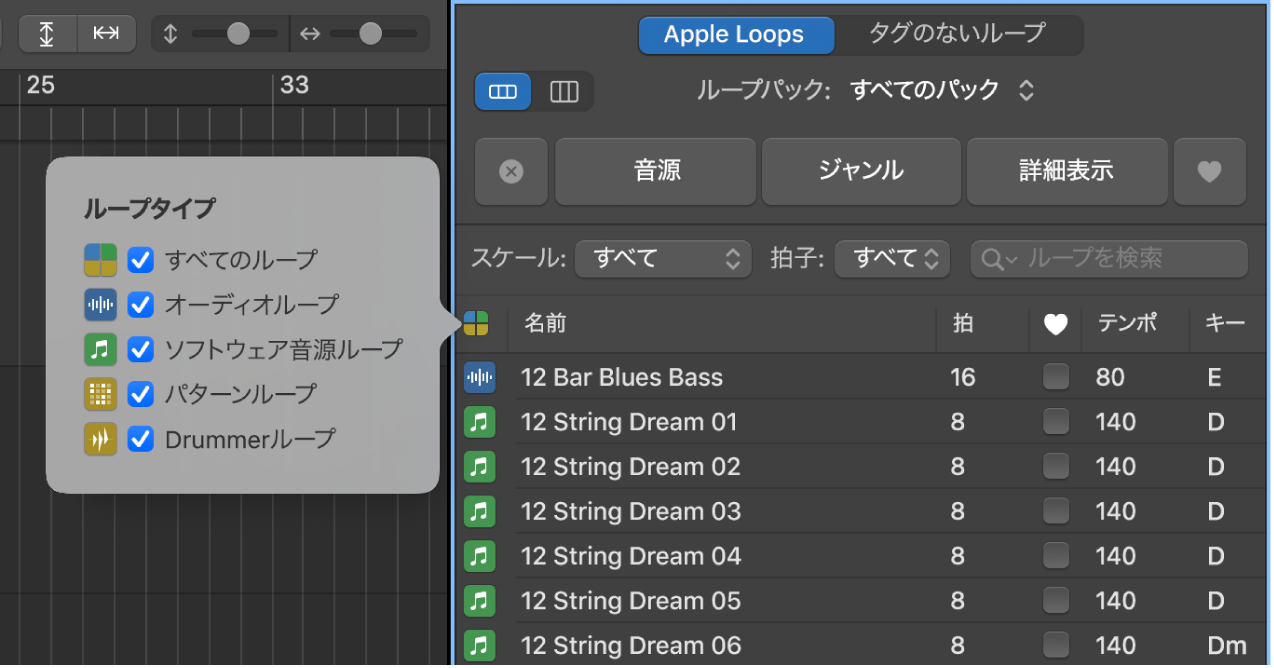Viewport: 1274px width, 668px height.
Task: Click key Dm of 12 String Dream 06
Action: coord(1227,646)
